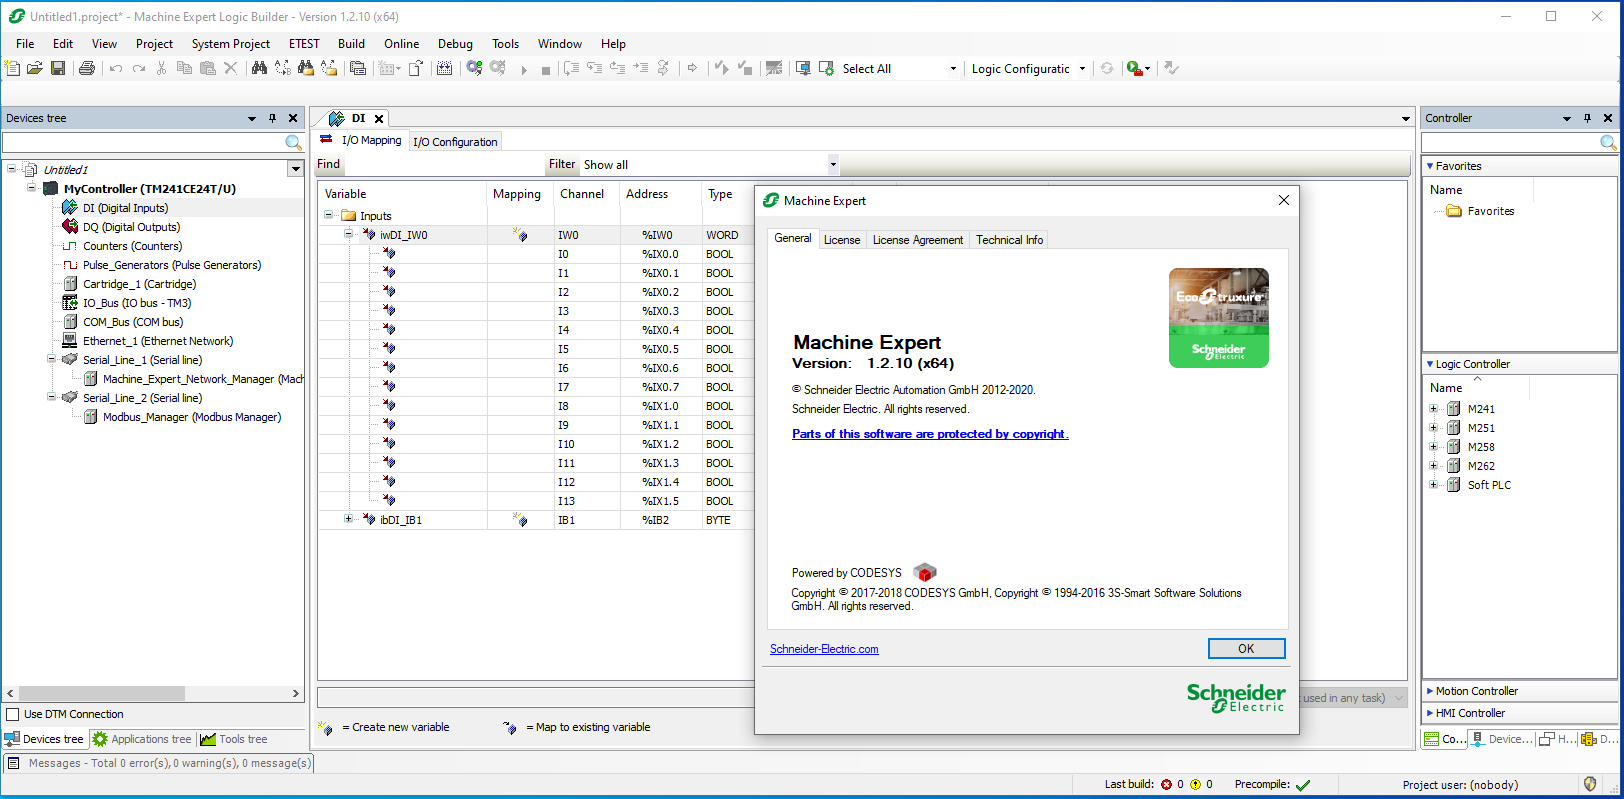Expand the M251 controller node
Screen dimensions: 1624x799
[x=1433, y=428]
